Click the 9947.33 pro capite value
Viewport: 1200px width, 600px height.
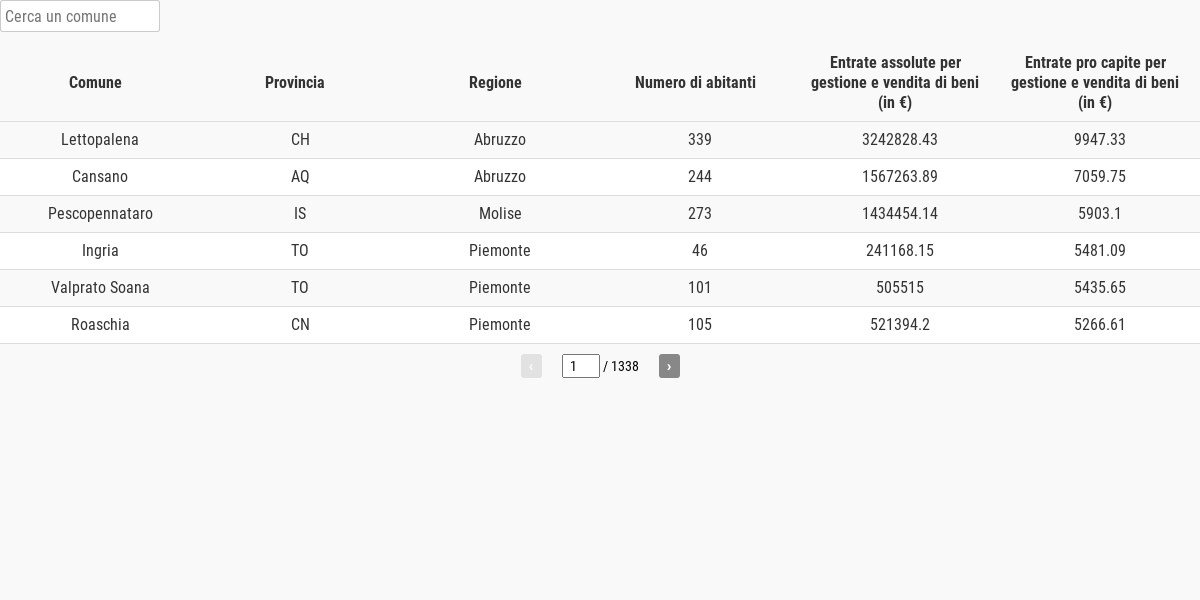click(1099, 140)
